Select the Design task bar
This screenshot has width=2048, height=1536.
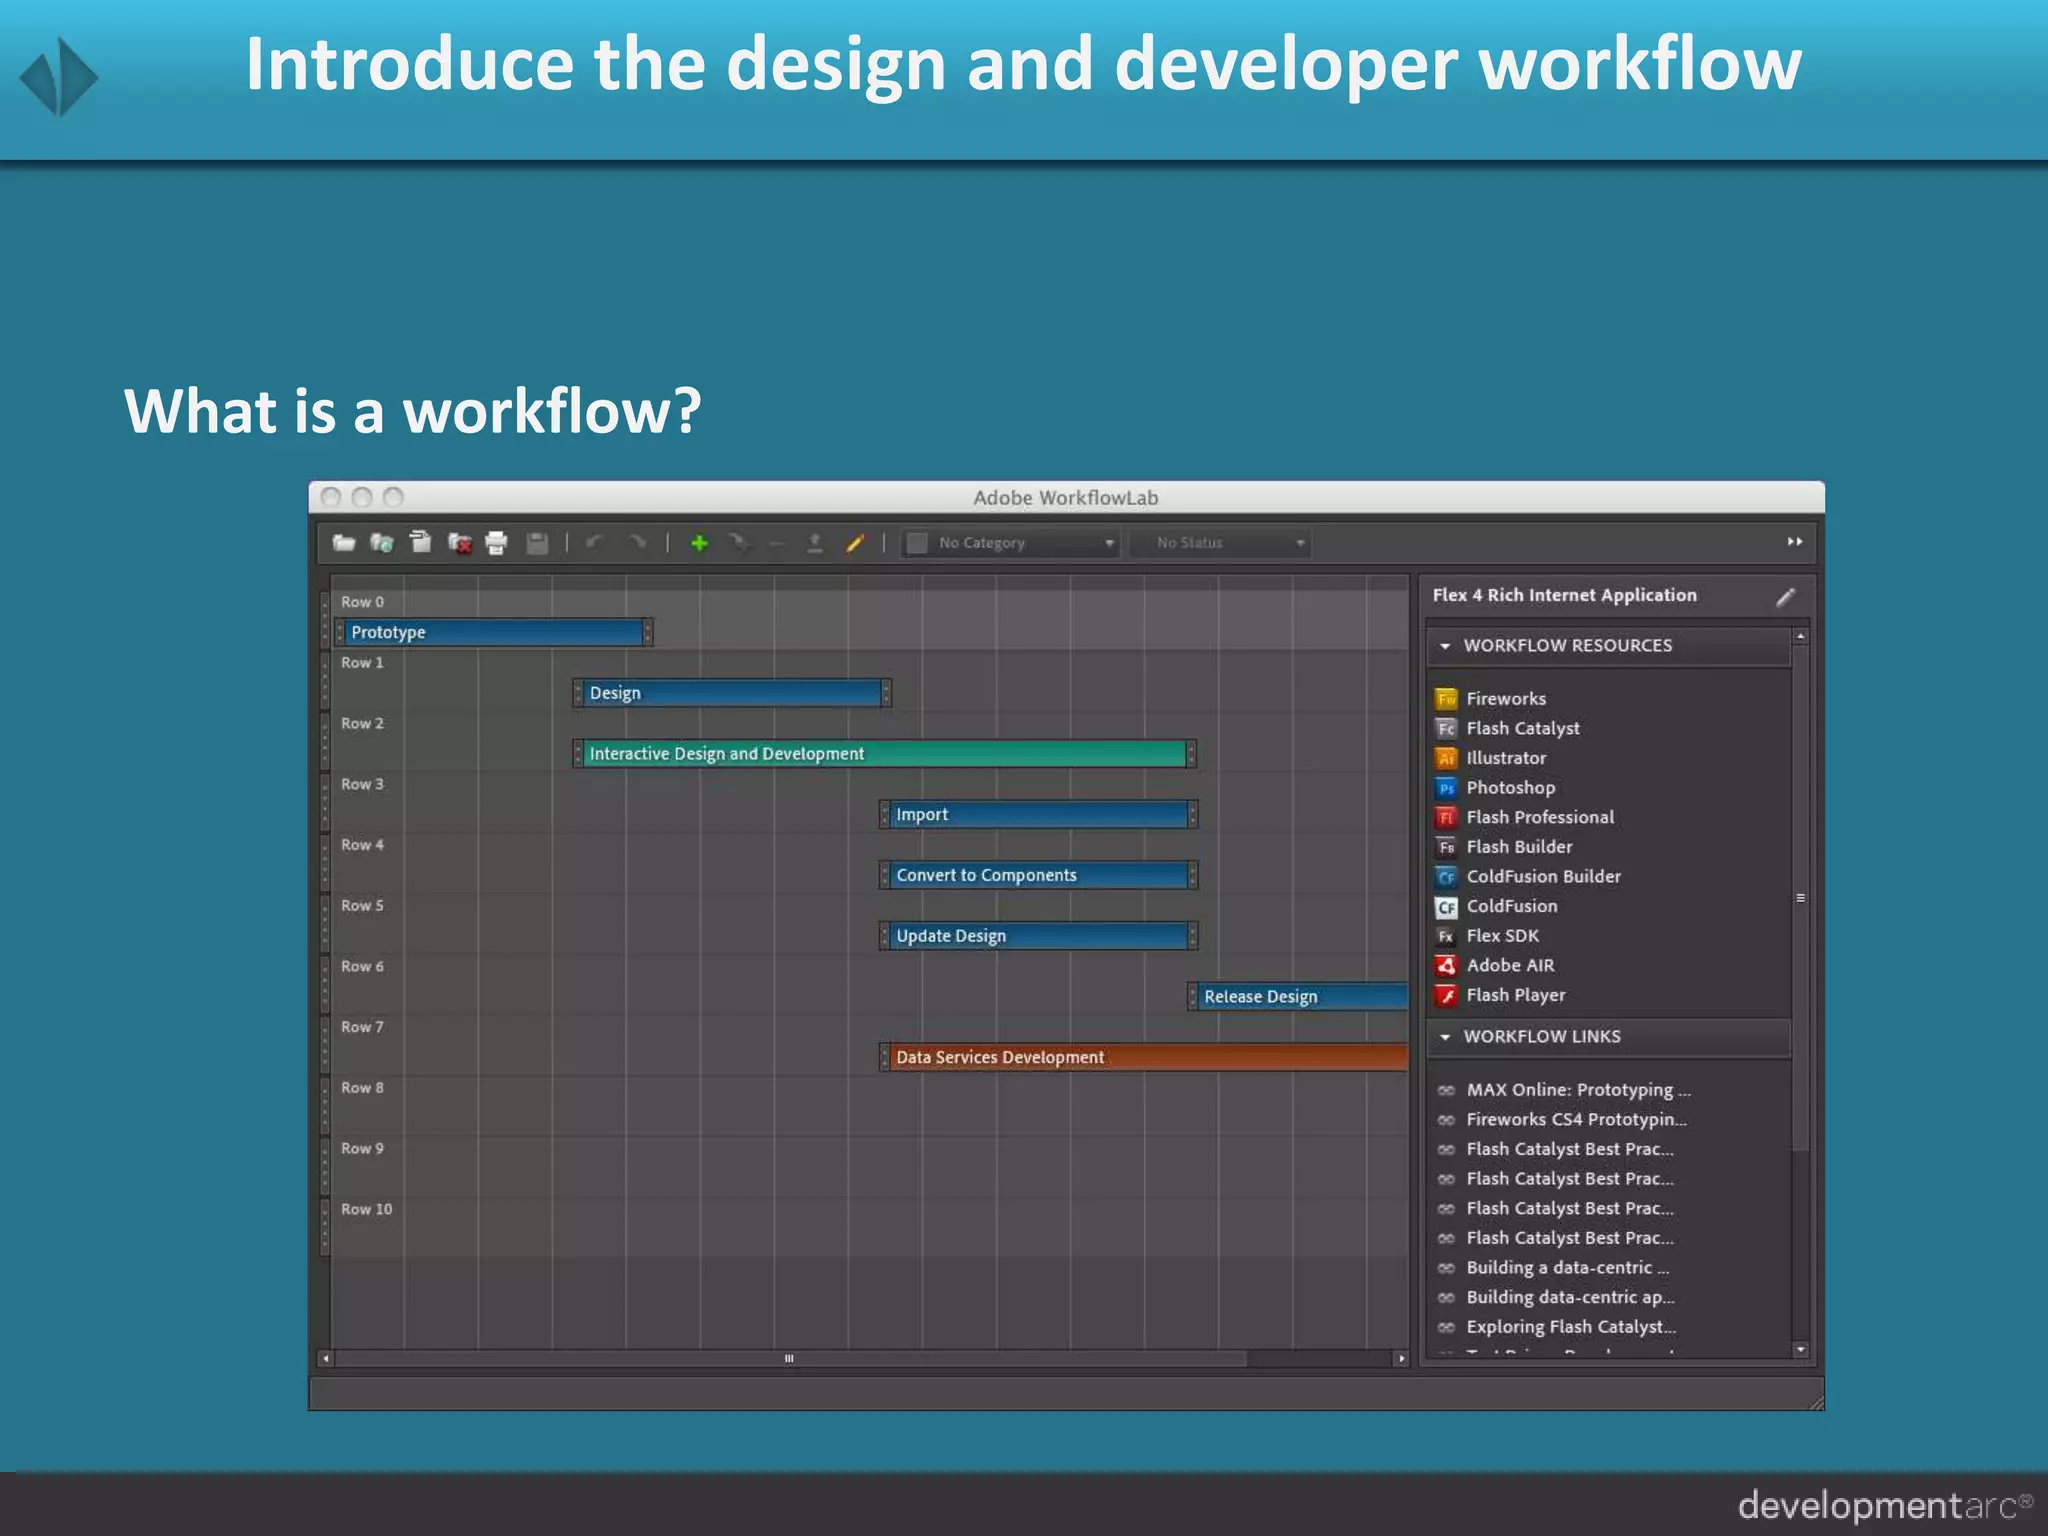pyautogui.click(x=732, y=693)
